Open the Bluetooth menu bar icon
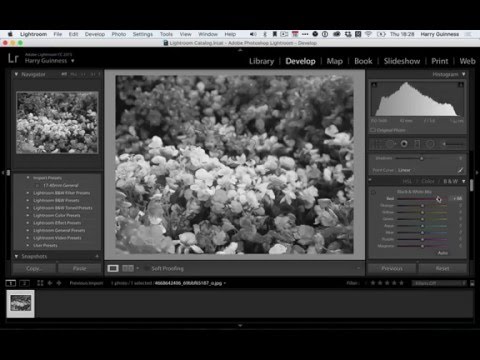480x360 pixels. [x=265, y=34]
